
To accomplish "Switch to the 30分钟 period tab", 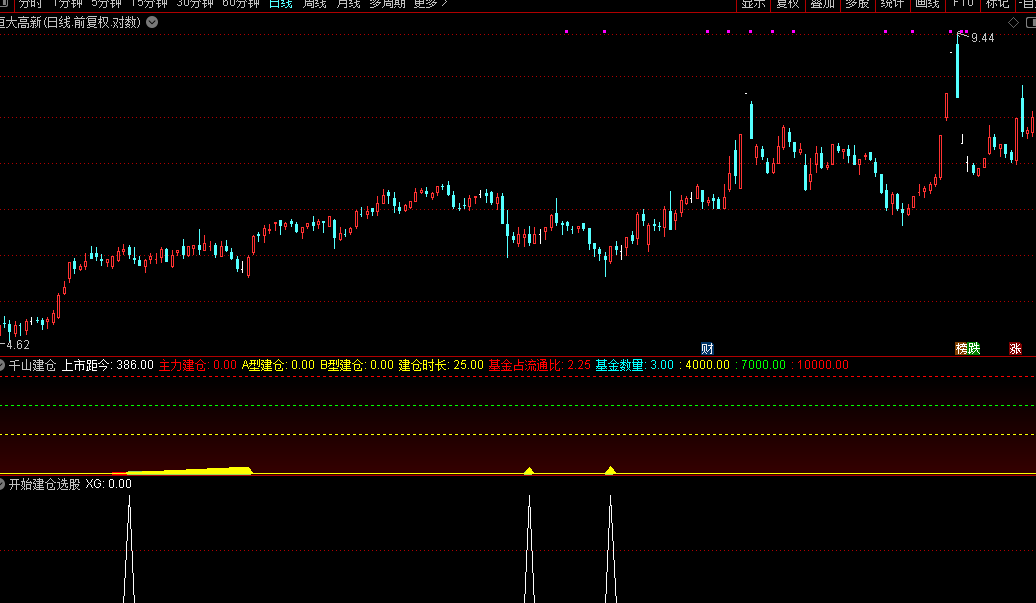I will pyautogui.click(x=195, y=4).
